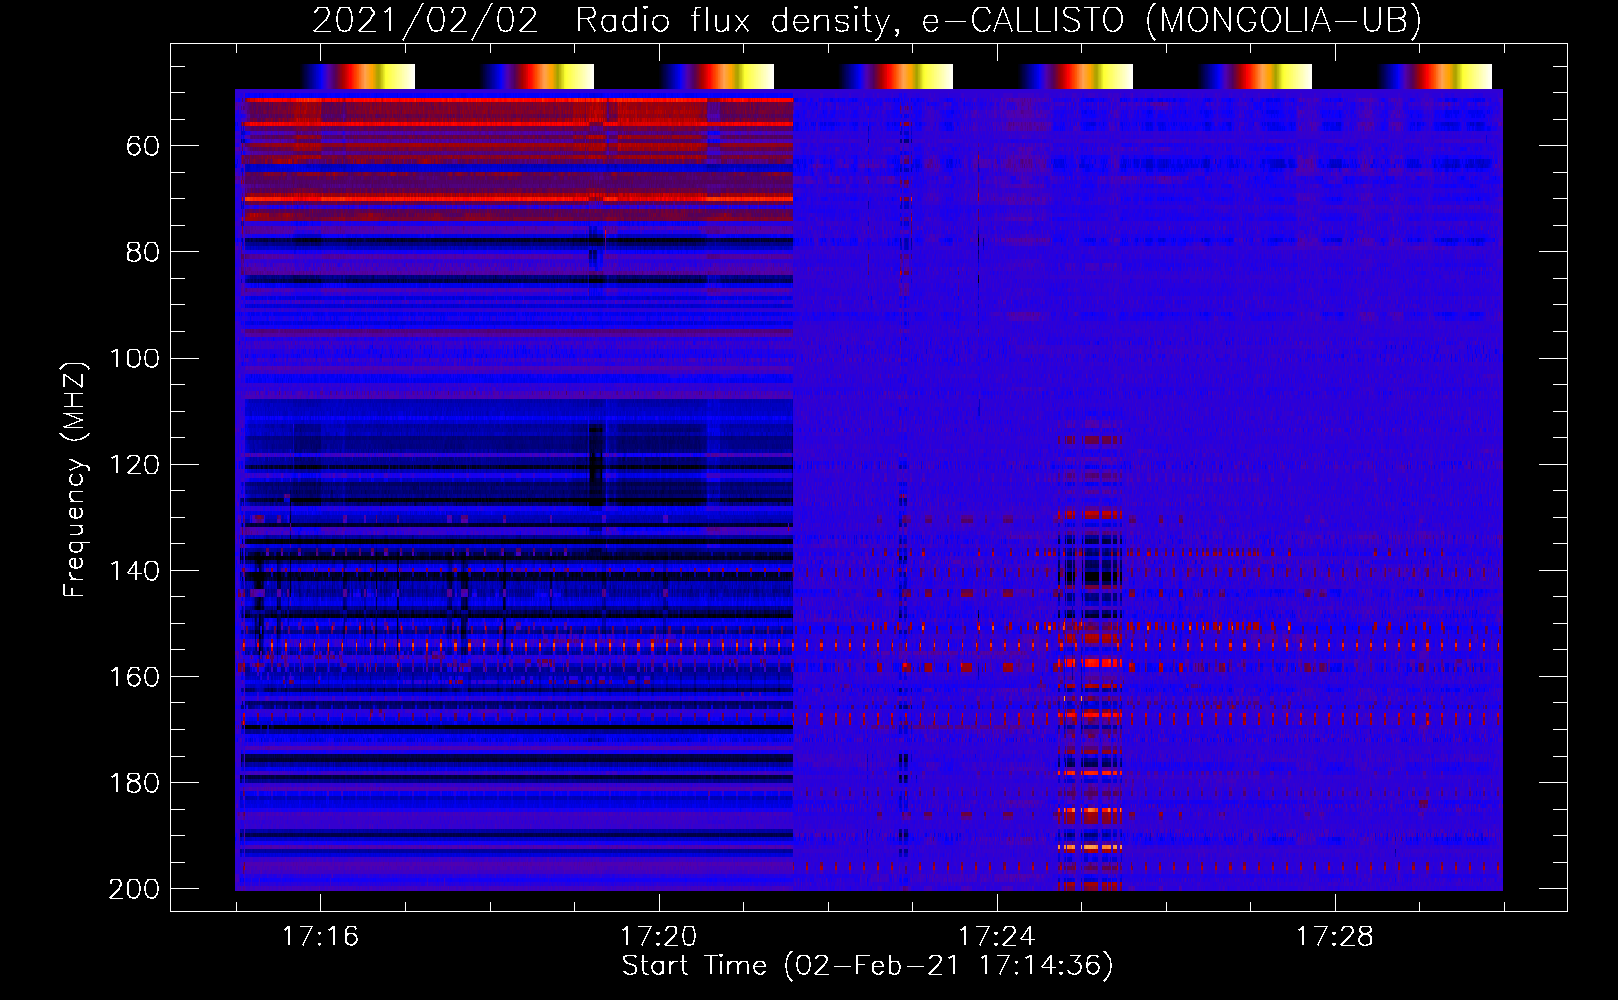This screenshot has width=1618, height=1000.
Task: Click the 'Frequency (MHZ)' axis label
Action: point(75,479)
